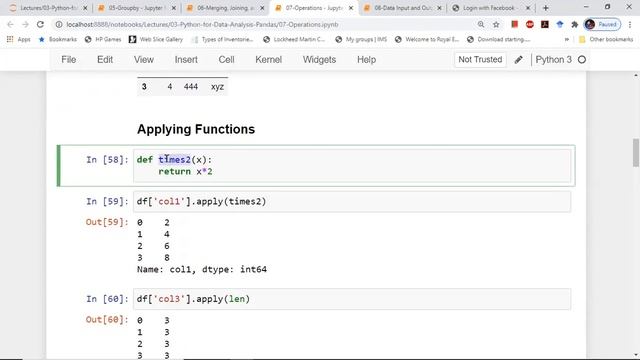
Task: Open the Apps grid shortcut
Action: coord(18,40)
